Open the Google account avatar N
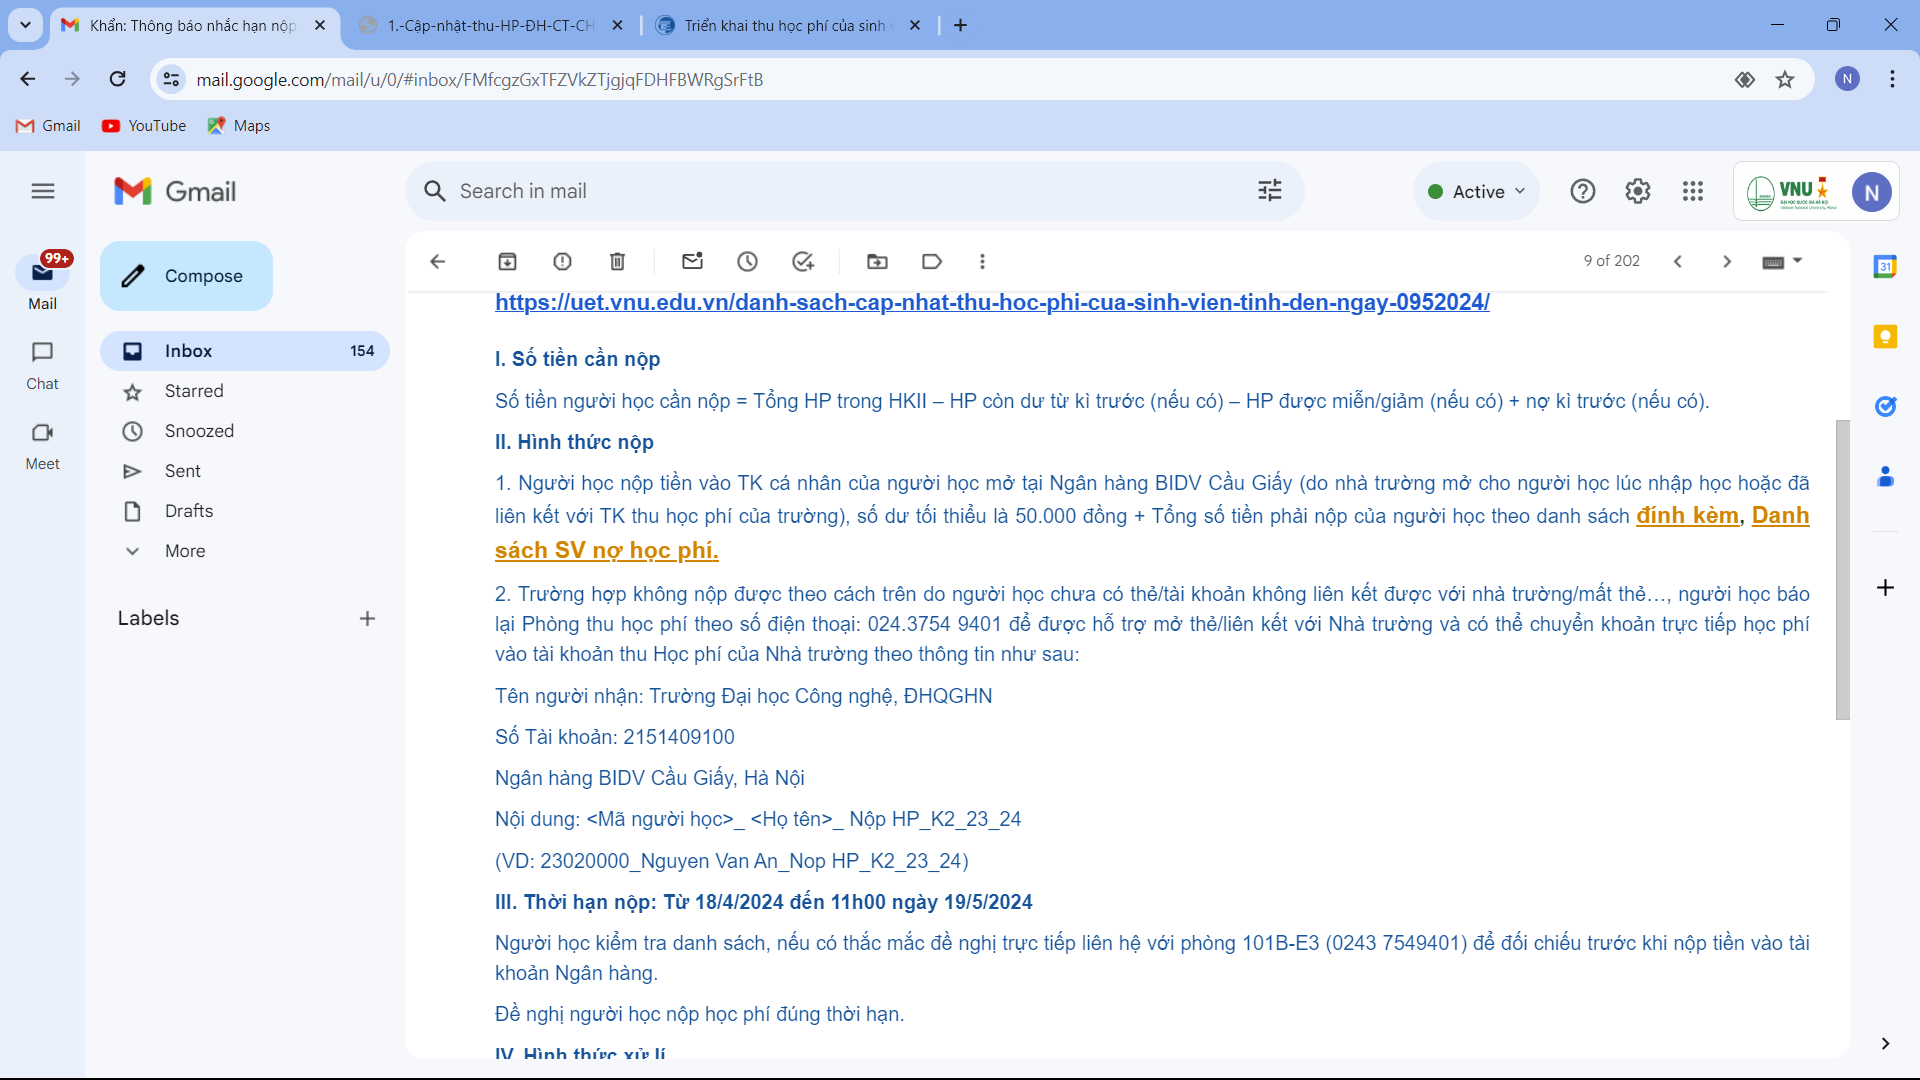The image size is (1920, 1080). [x=1871, y=191]
